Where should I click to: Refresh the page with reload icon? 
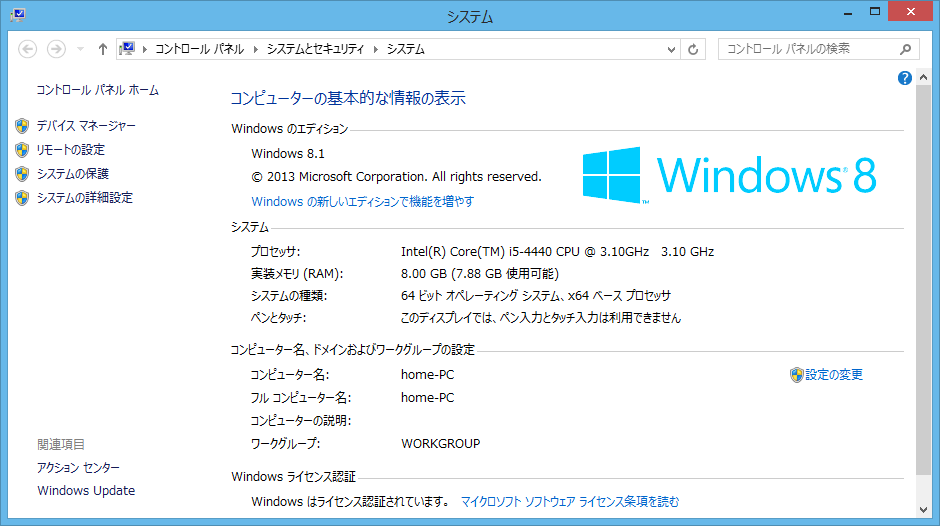[x=693, y=49]
